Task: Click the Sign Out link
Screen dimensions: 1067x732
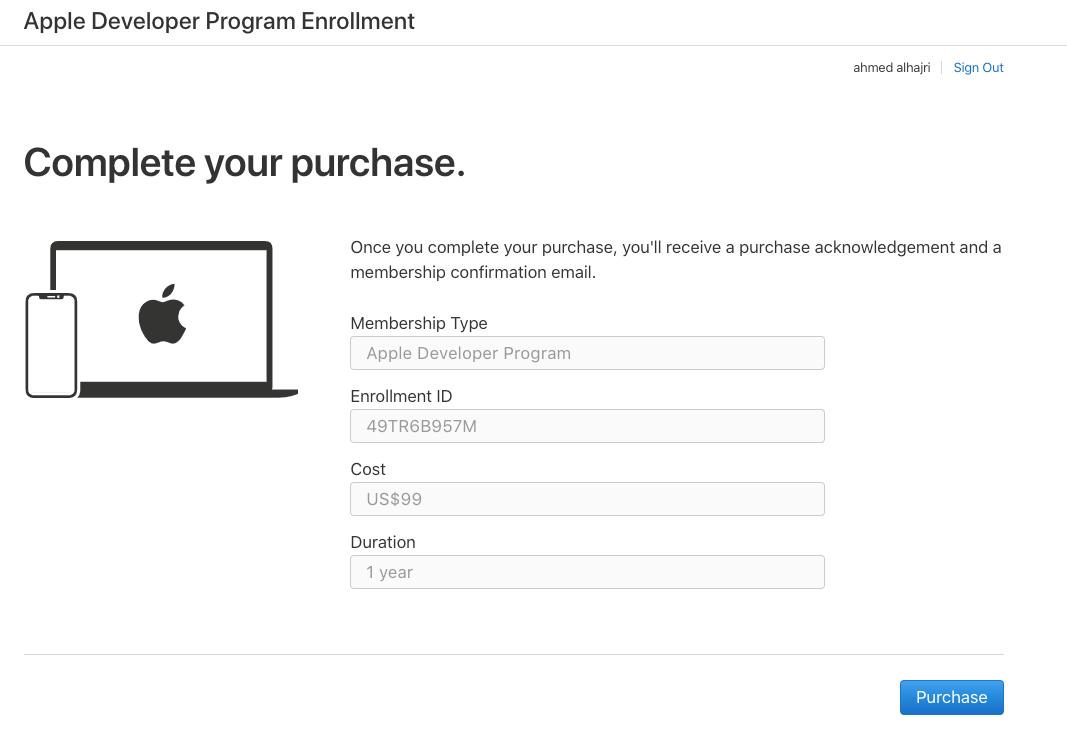Action: coord(977,67)
